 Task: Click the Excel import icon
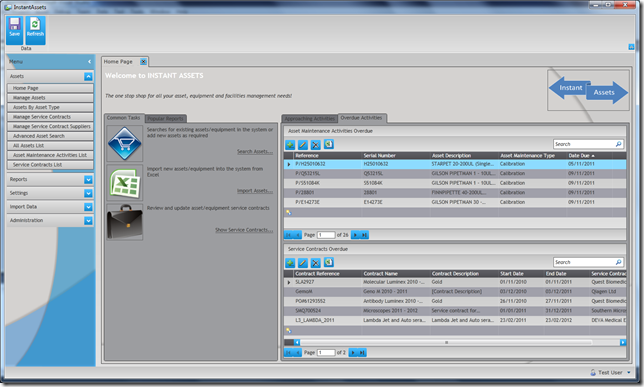[124, 183]
